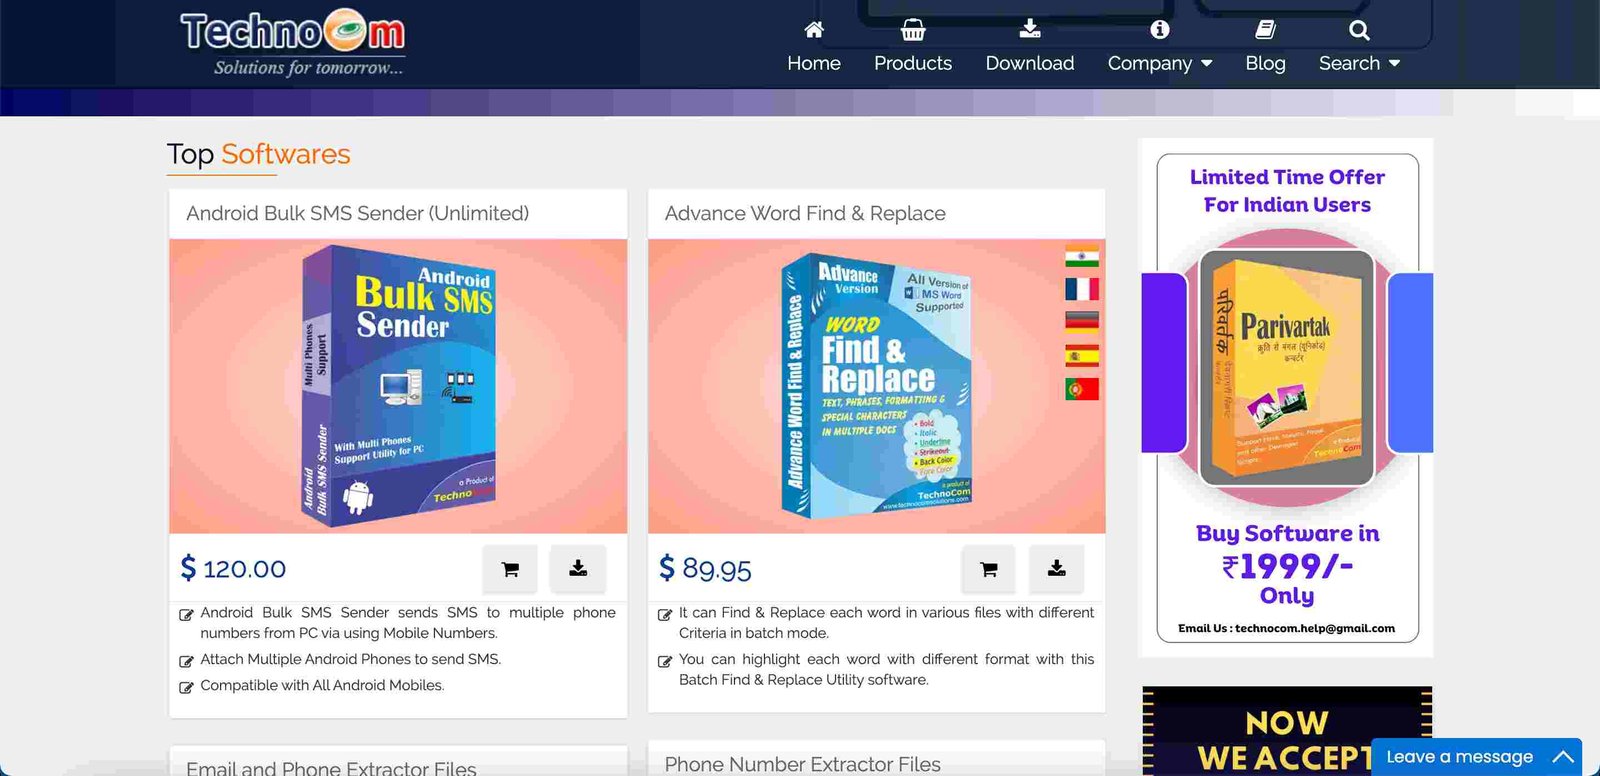Select the Portugal flag icon
1600x776 pixels.
(1081, 388)
